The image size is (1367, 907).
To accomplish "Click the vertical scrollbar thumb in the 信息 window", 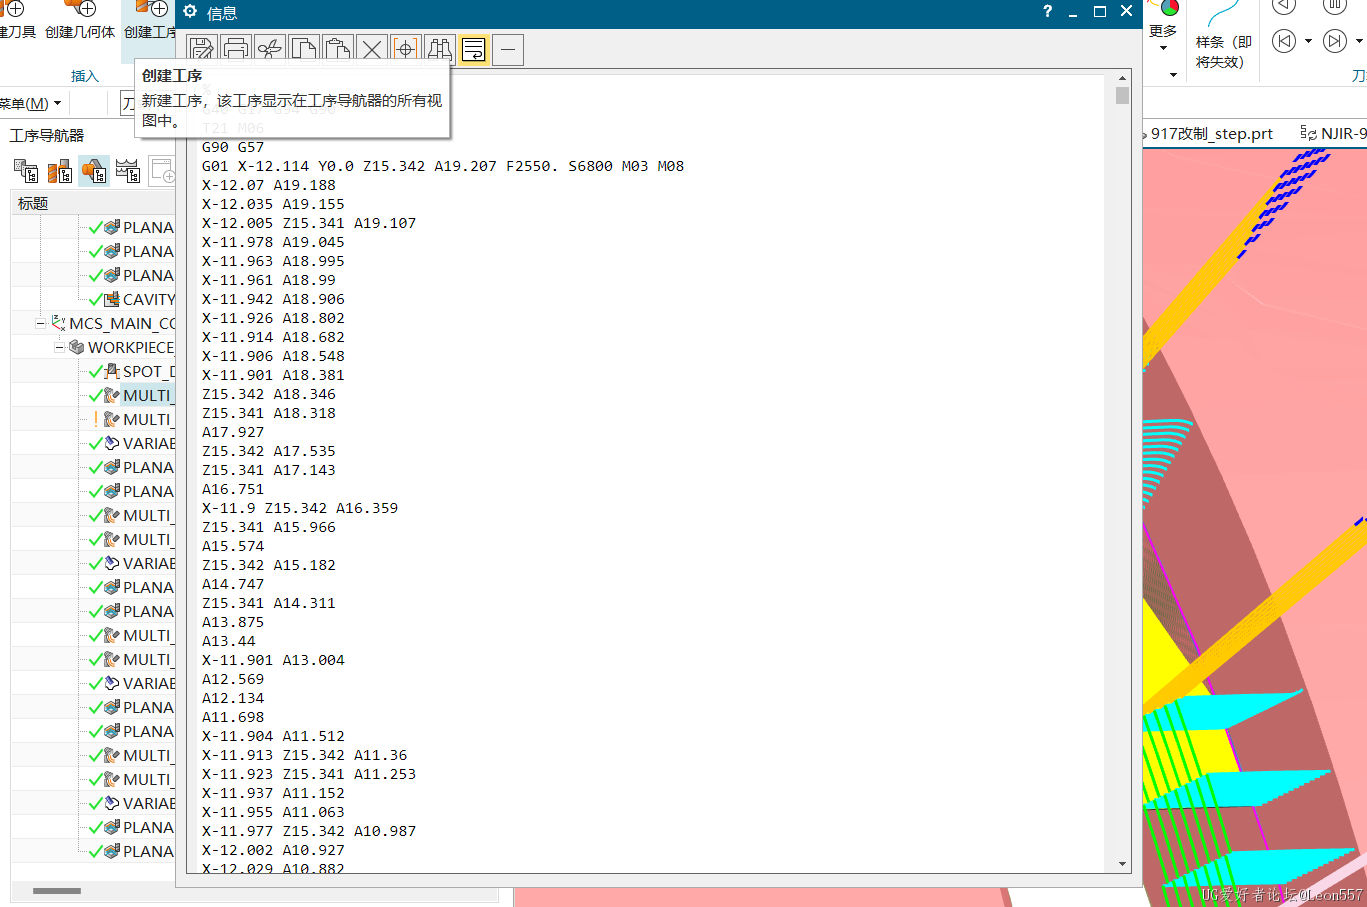I will [1122, 95].
